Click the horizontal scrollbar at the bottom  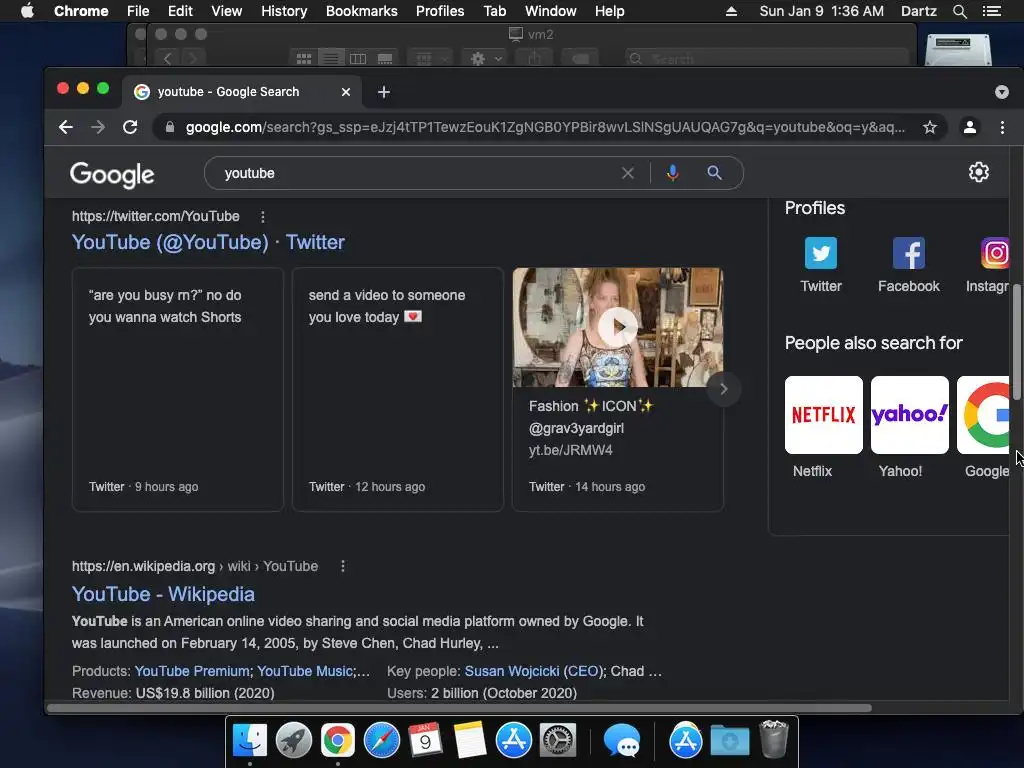tap(460, 708)
